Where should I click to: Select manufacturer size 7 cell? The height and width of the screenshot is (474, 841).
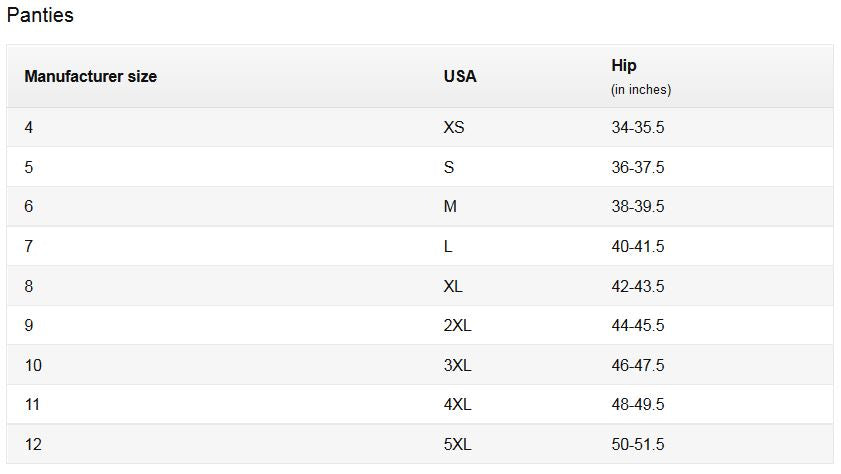pyautogui.click(x=29, y=247)
